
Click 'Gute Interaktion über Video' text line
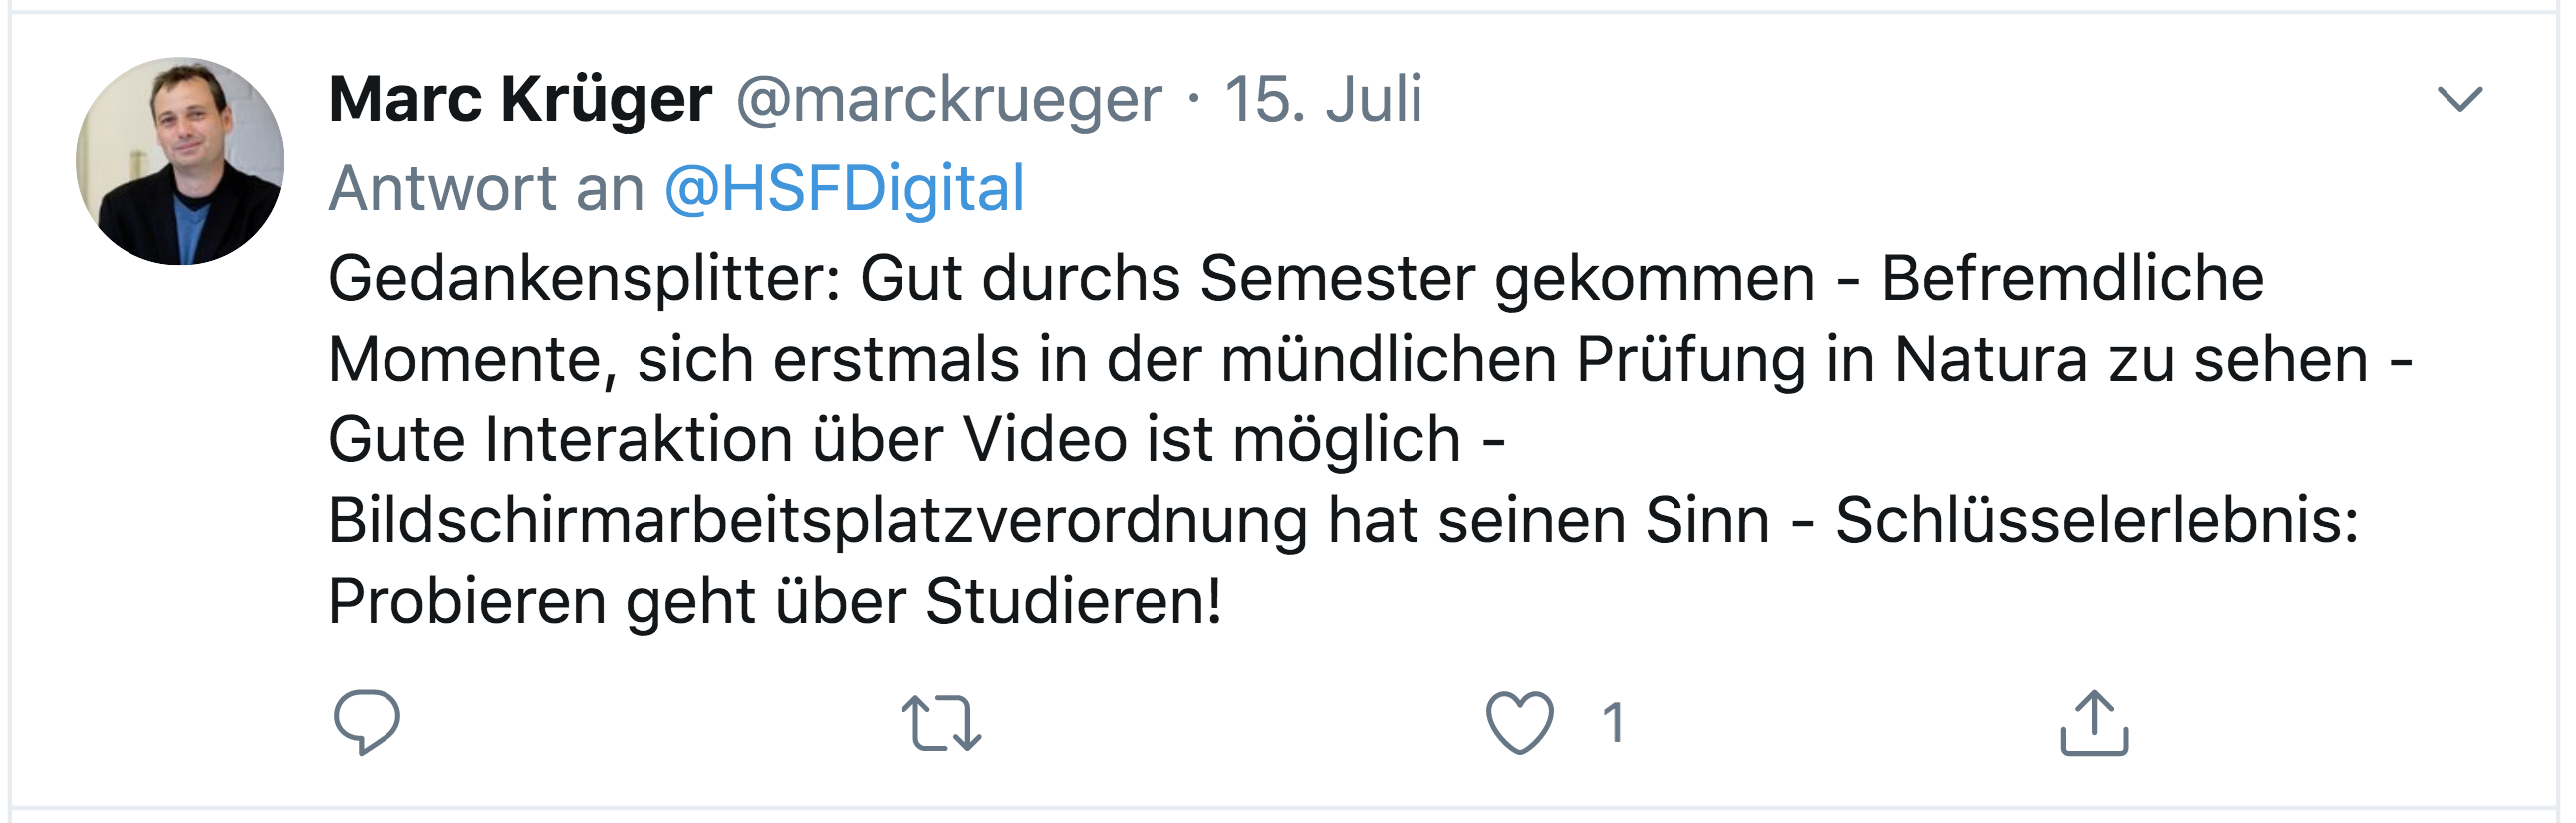point(728,440)
